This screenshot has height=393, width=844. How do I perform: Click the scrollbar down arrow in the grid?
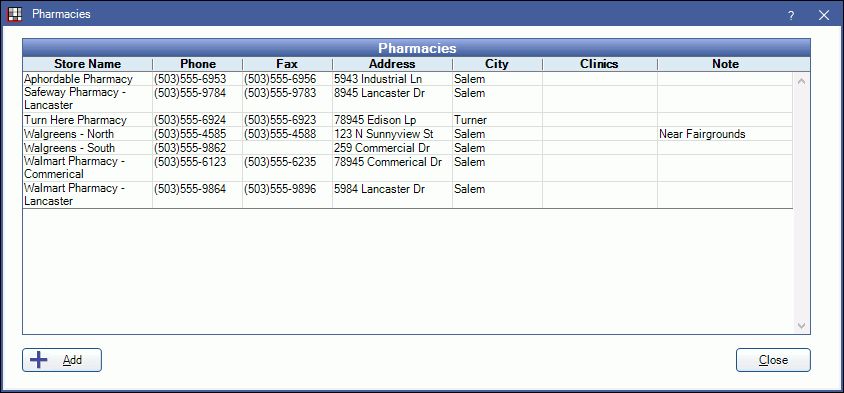coord(801,326)
